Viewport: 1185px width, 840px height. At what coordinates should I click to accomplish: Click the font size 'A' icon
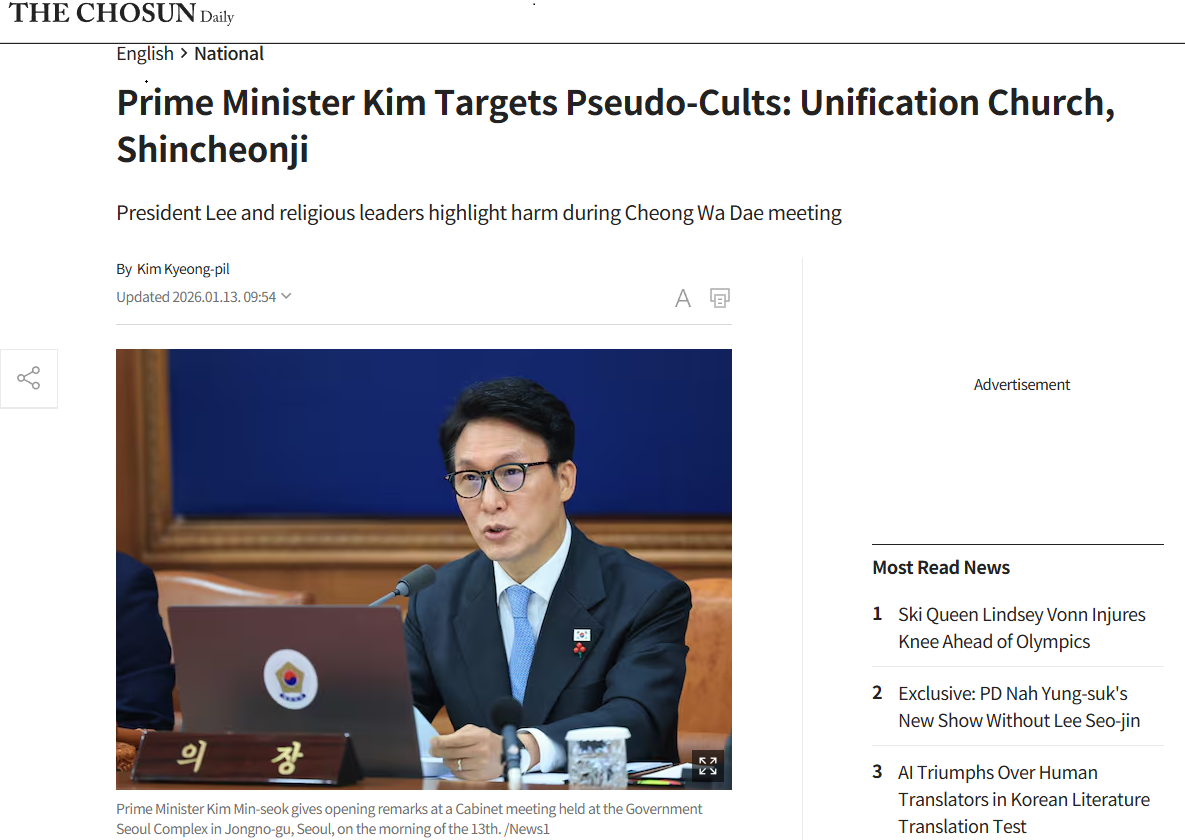(682, 299)
